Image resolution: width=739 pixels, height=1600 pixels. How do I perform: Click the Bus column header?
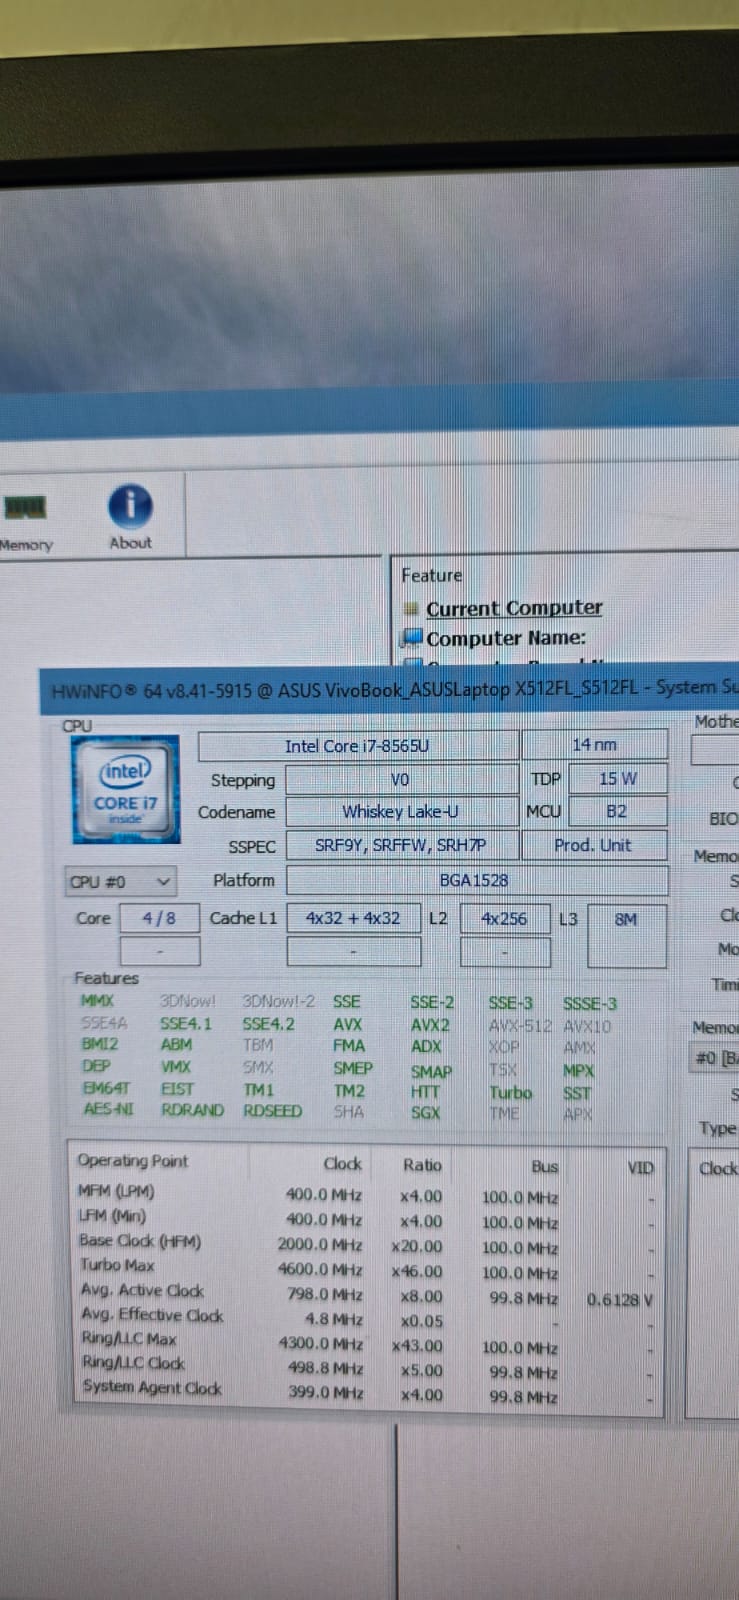[545, 1166]
